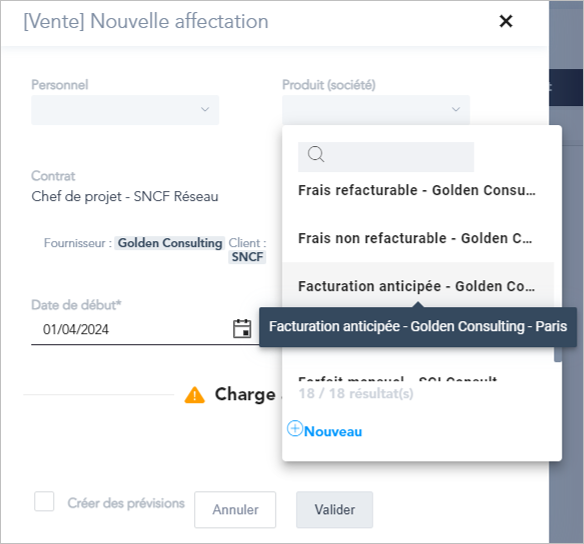This screenshot has width=584, height=544.
Task: Select the partially visible Forfait mensuel option
Action: [397, 379]
